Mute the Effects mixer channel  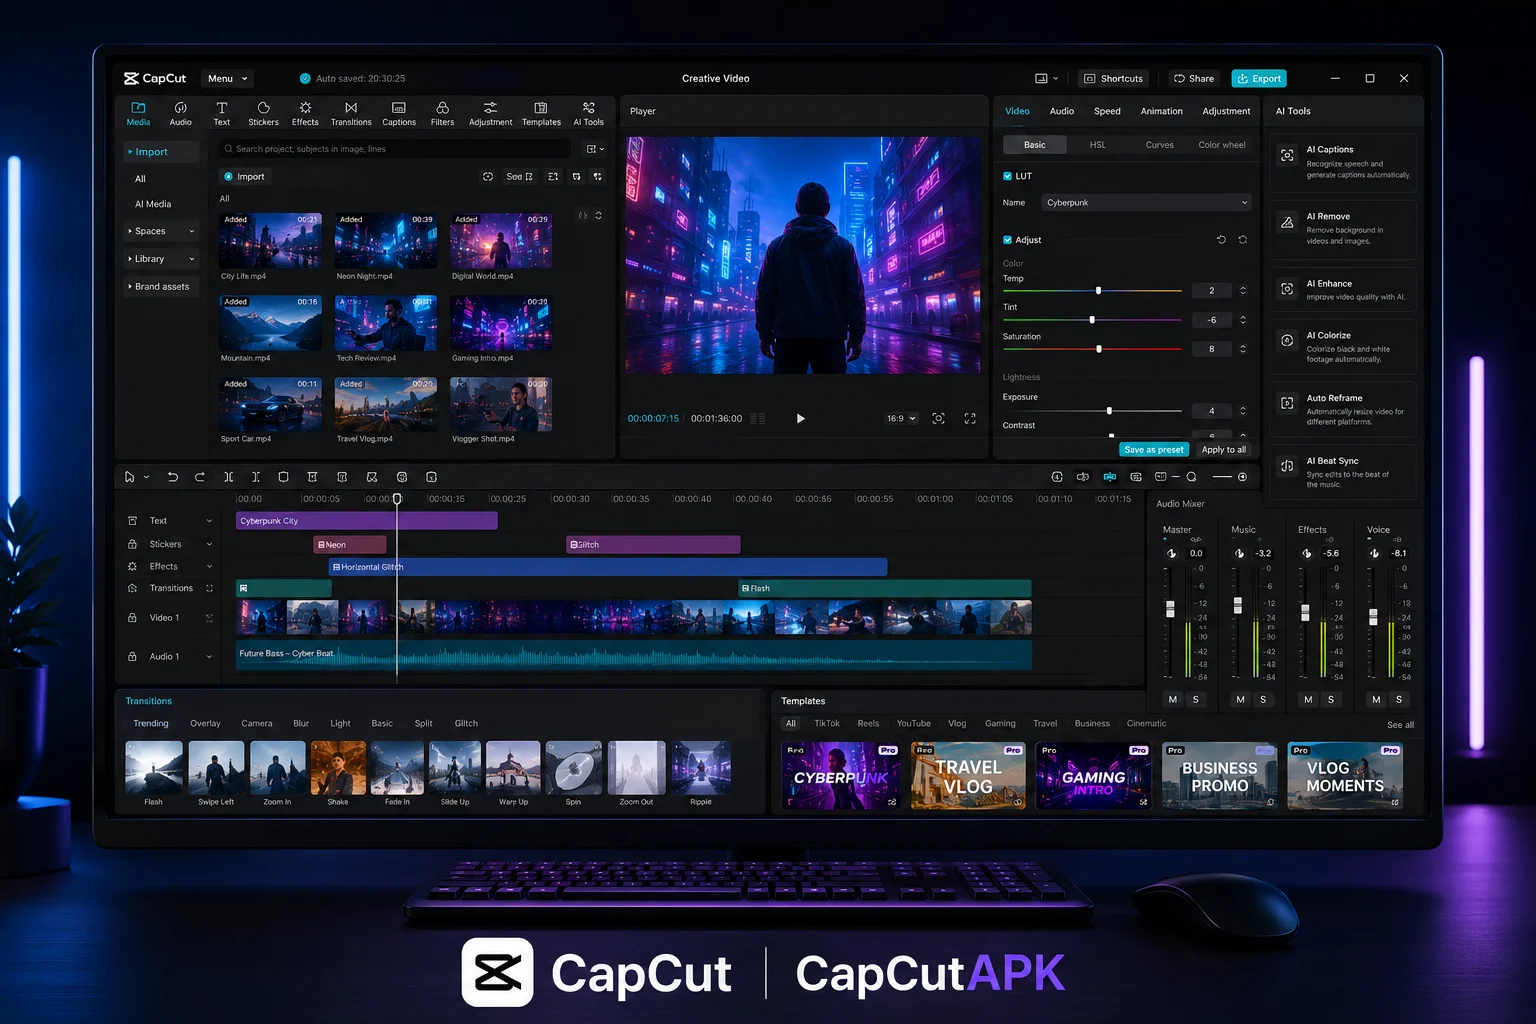click(1308, 699)
